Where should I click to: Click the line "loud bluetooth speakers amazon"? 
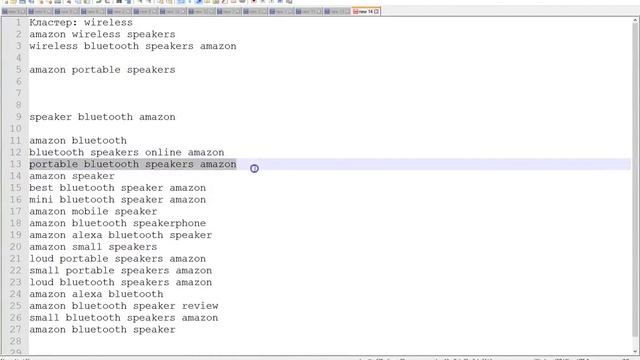click(120, 283)
